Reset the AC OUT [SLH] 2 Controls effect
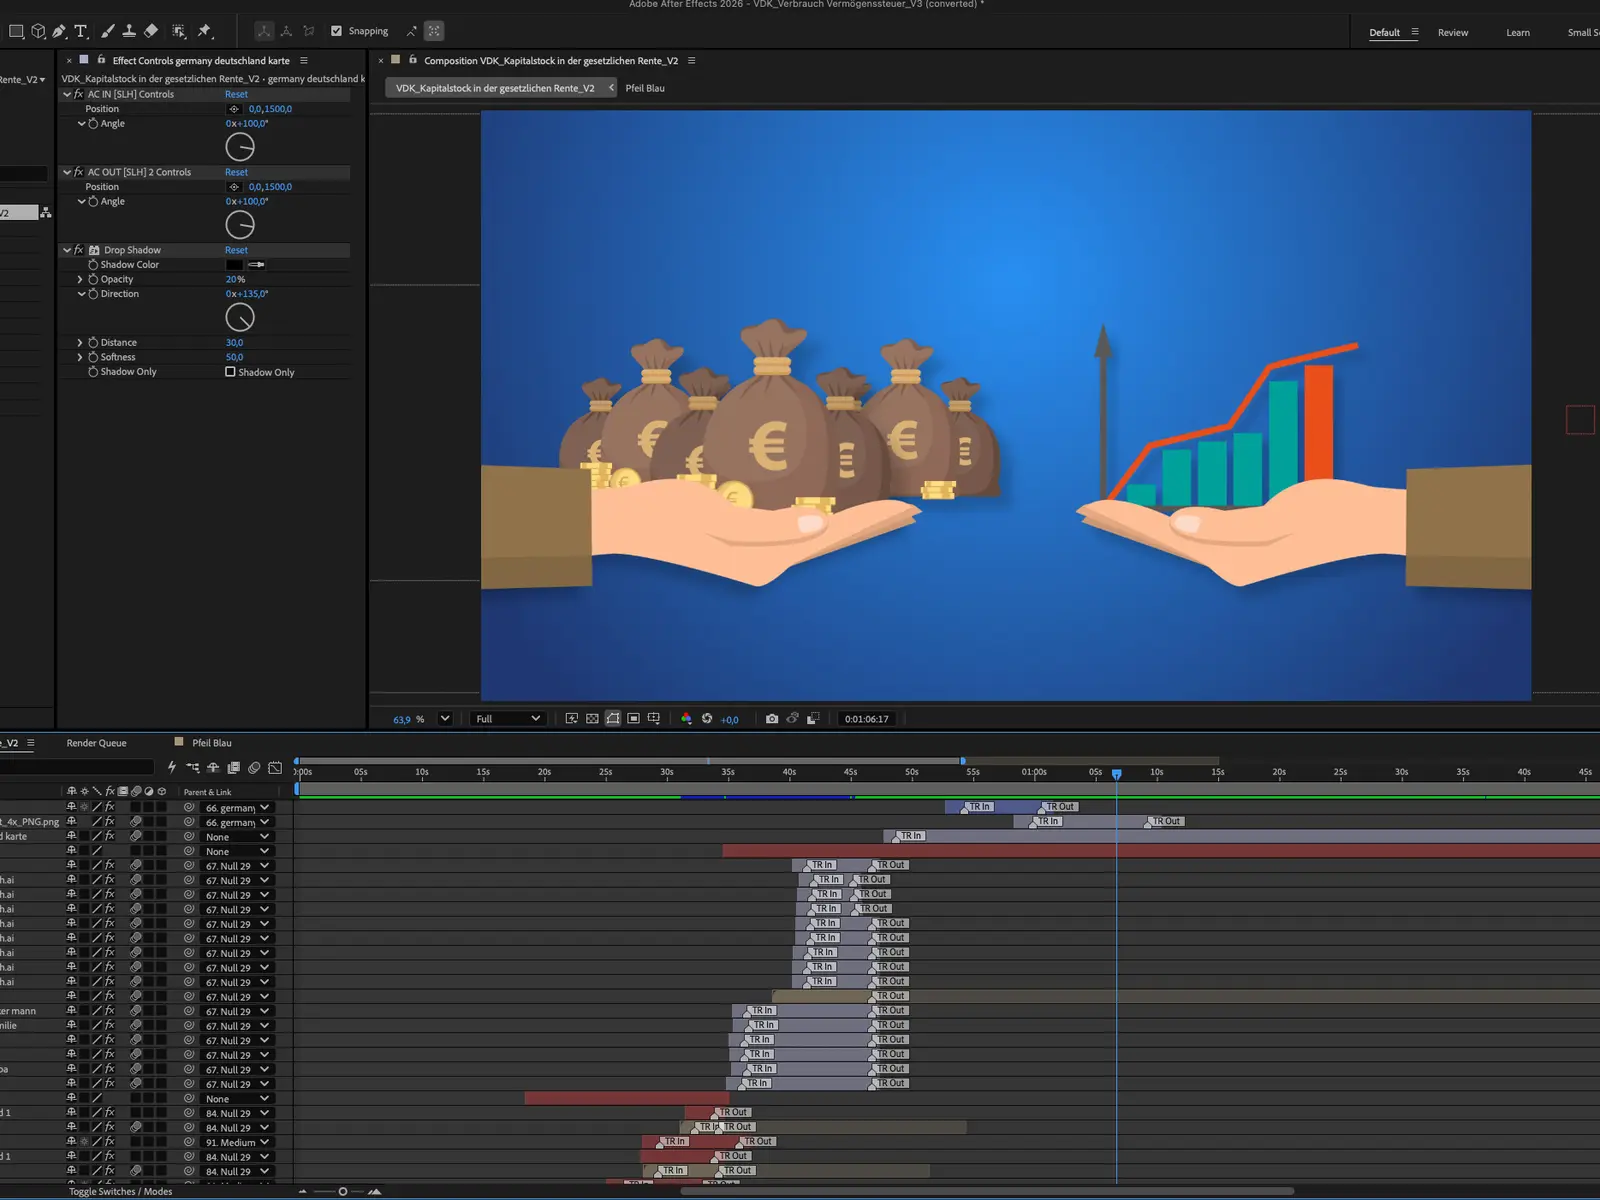The height and width of the screenshot is (1200, 1600). [236, 172]
